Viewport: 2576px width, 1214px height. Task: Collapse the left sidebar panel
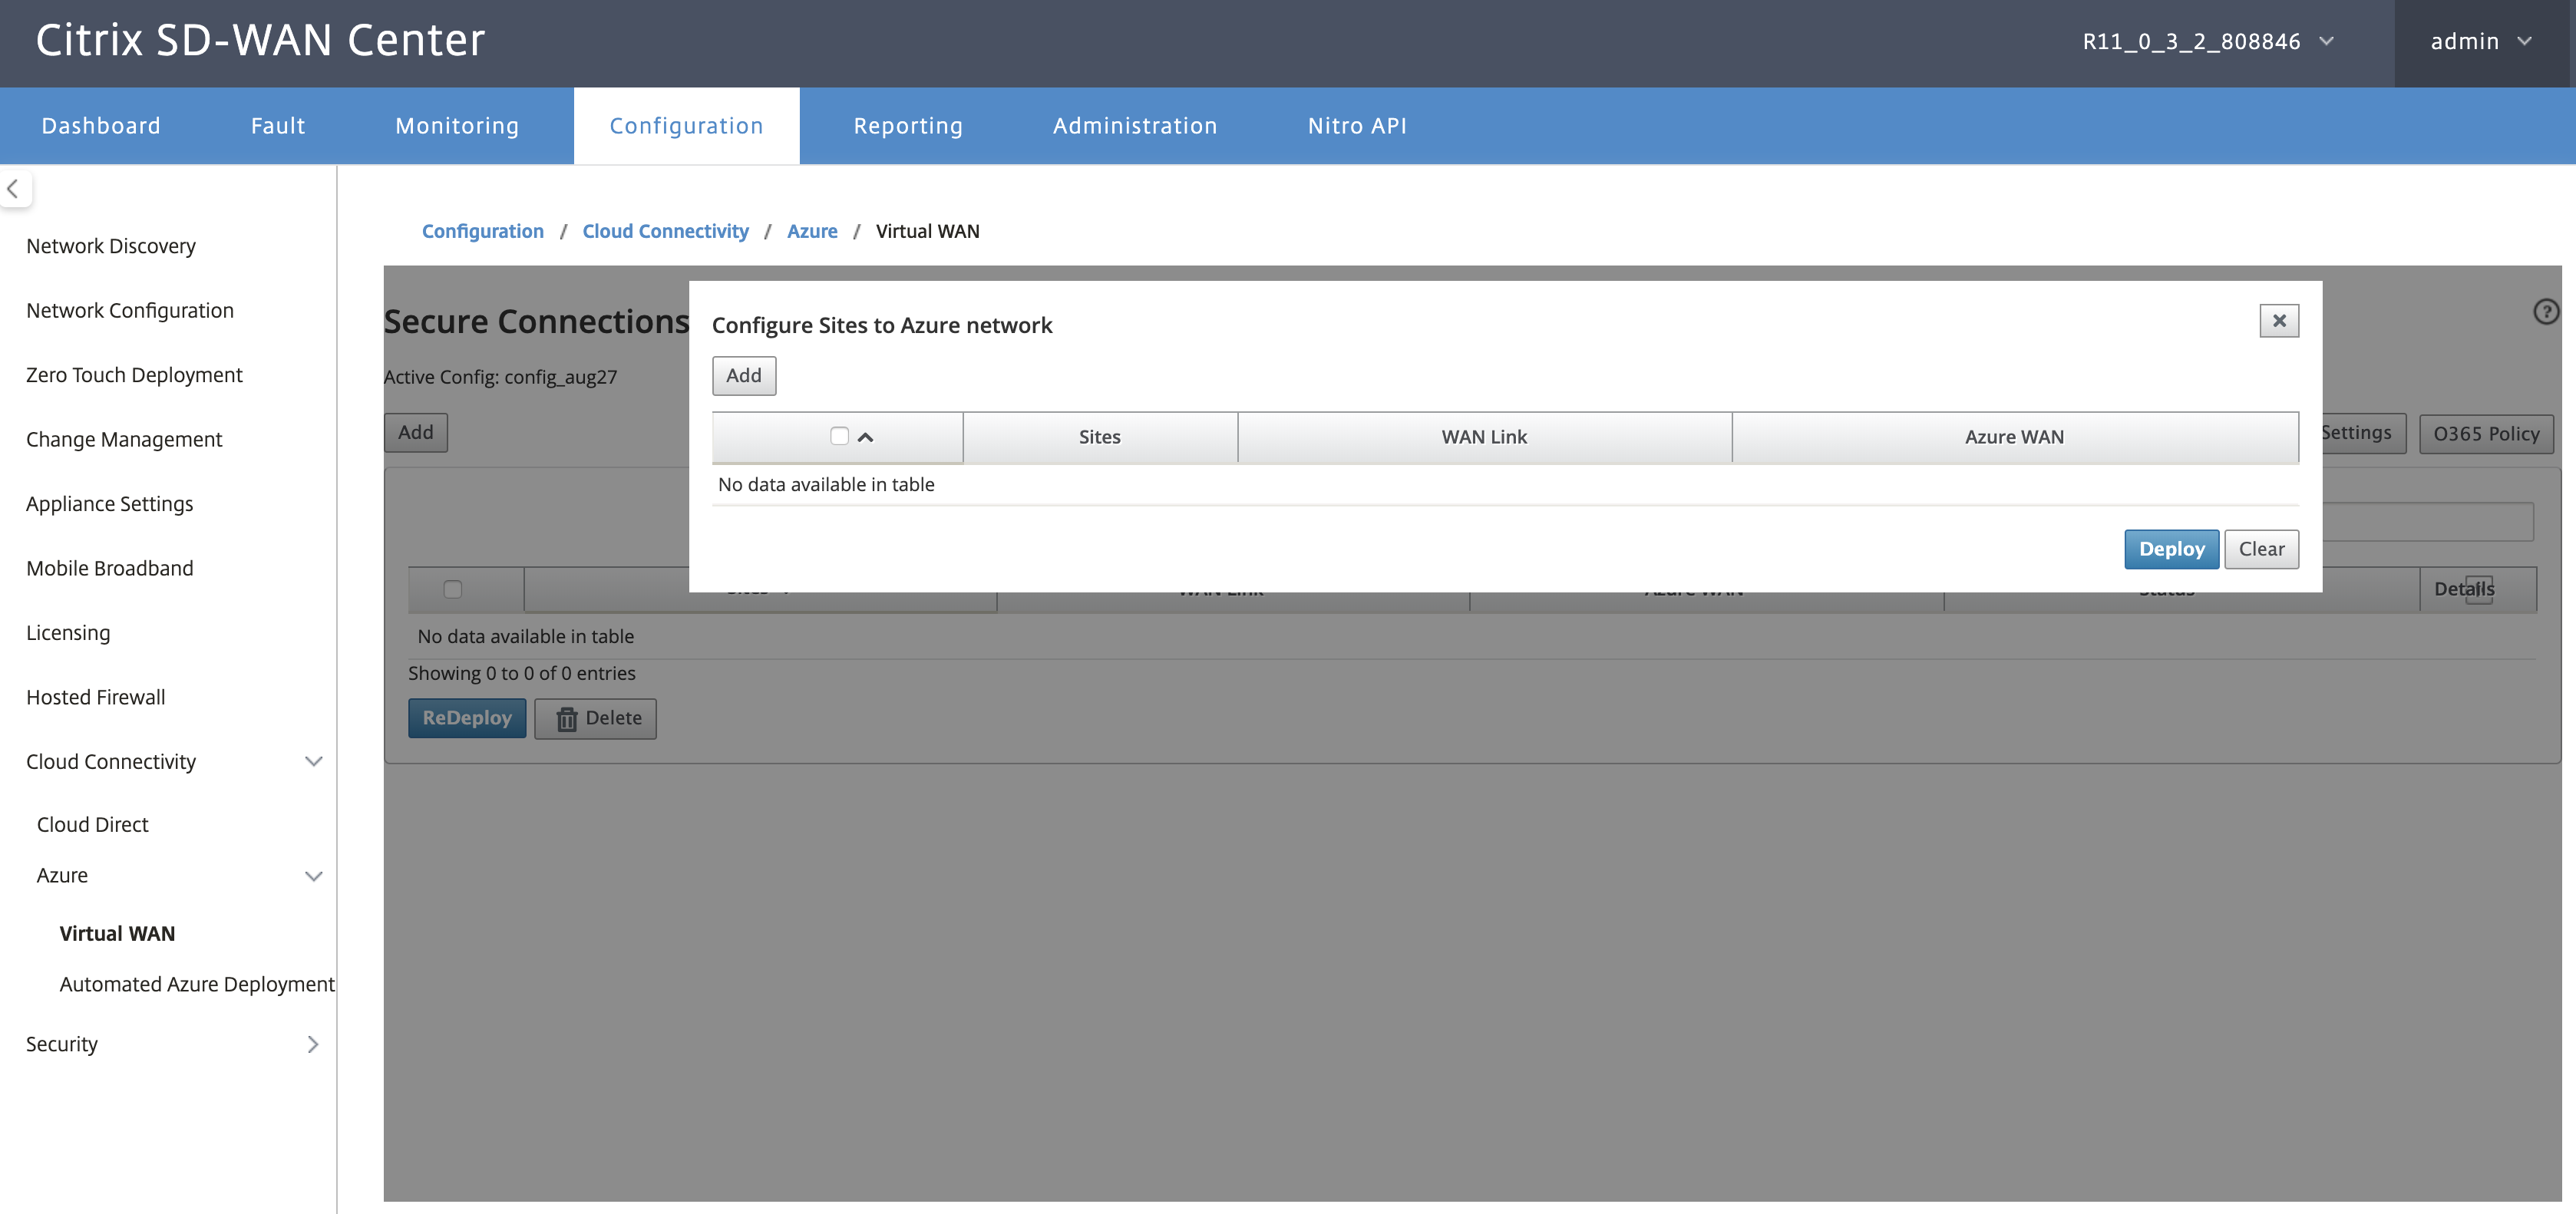click(x=14, y=188)
